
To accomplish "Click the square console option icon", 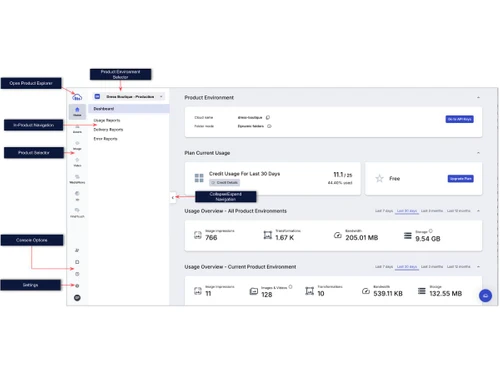I will click(77, 262).
